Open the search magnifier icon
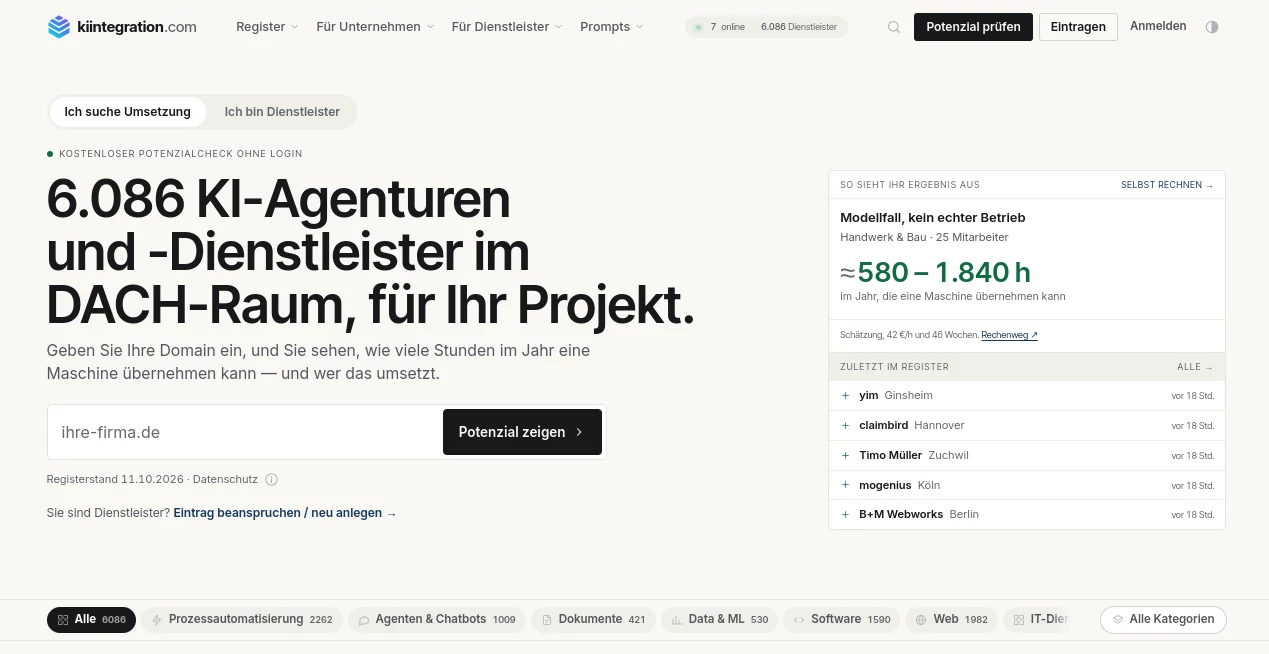 [894, 27]
